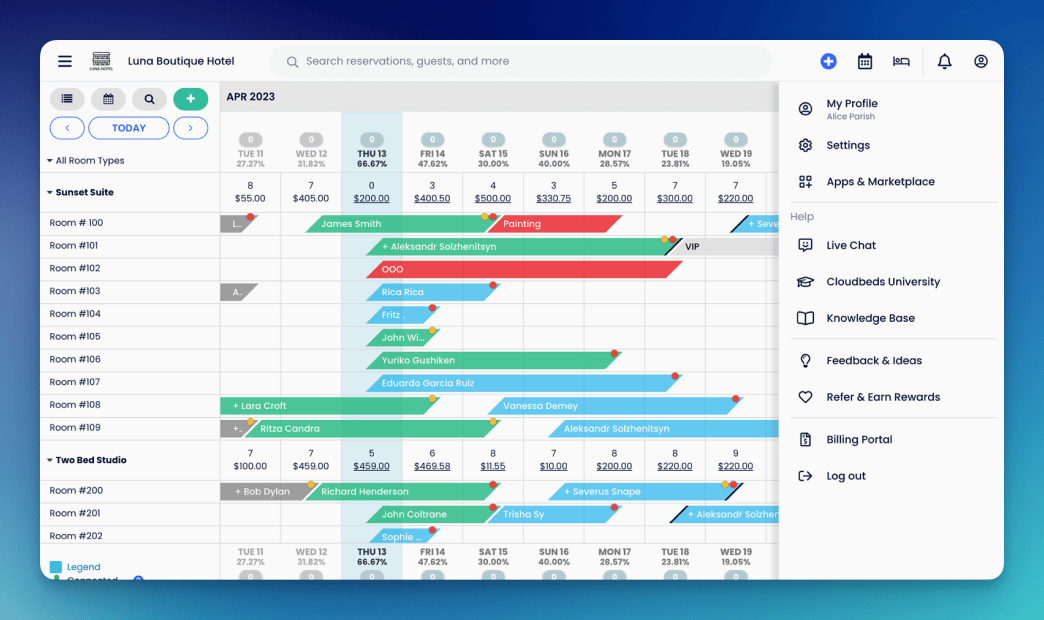Click the green add reservation button
Screen dimensions: 1044x620
(190, 99)
